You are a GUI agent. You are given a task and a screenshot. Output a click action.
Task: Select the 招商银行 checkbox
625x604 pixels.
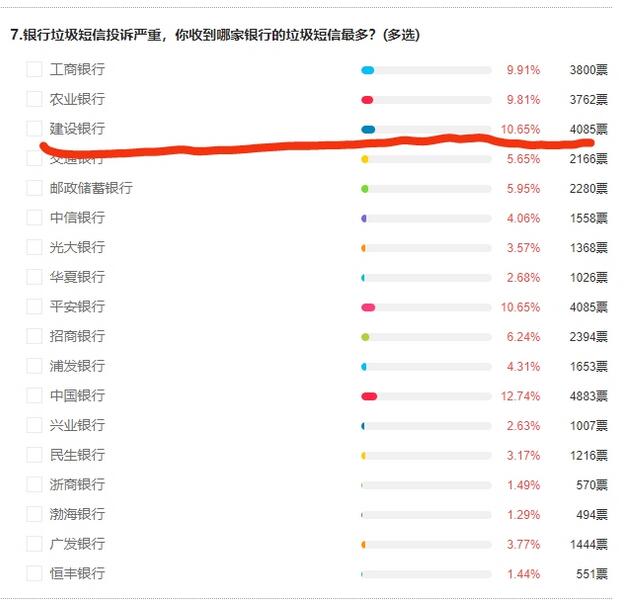[x=34, y=336]
